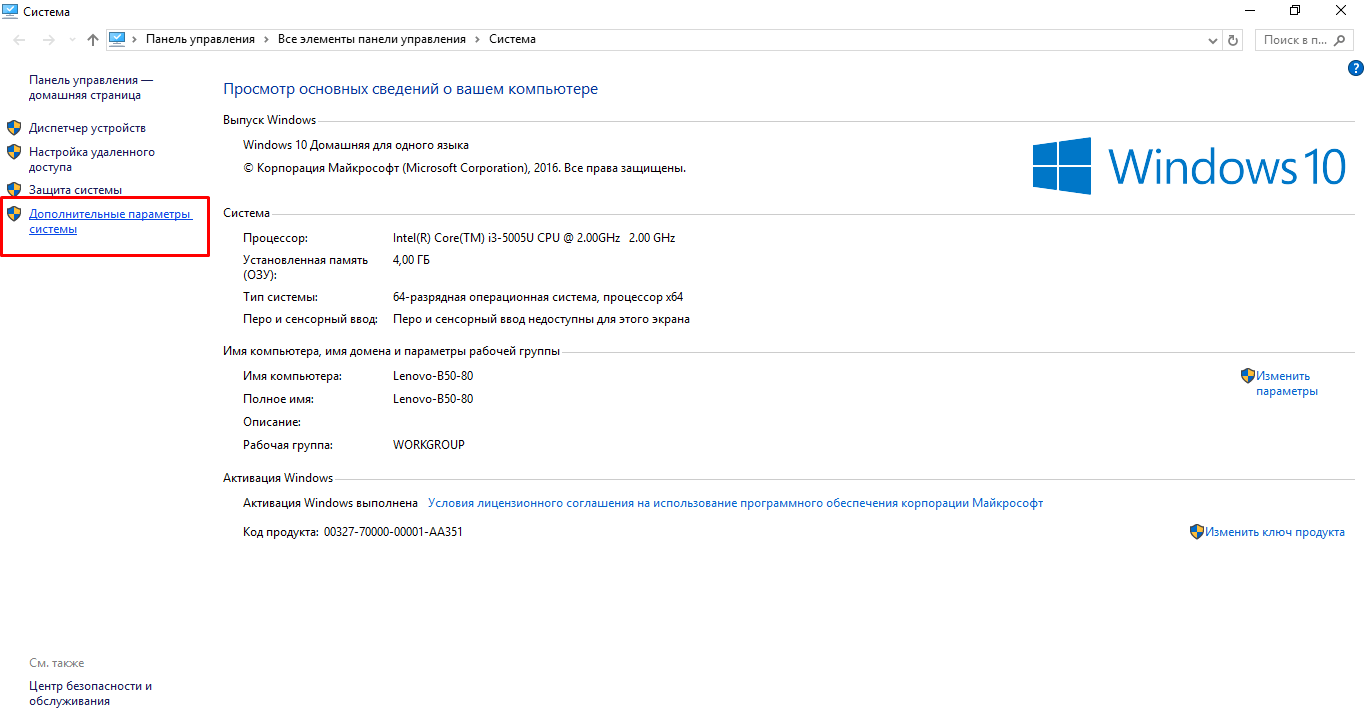
Task: Click computer name 'Lenovo-B50-80' beside 'Имя компьютера:'
Action: (x=433, y=376)
